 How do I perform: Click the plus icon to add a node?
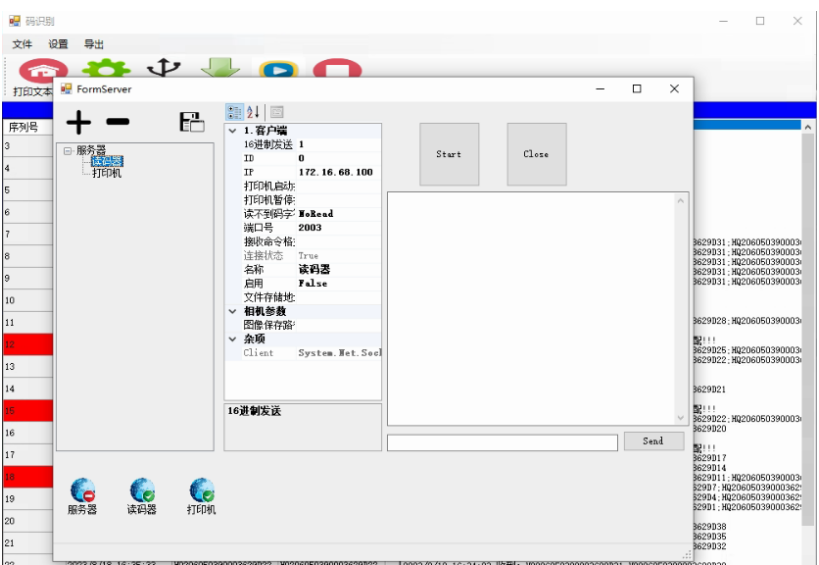tap(79, 123)
